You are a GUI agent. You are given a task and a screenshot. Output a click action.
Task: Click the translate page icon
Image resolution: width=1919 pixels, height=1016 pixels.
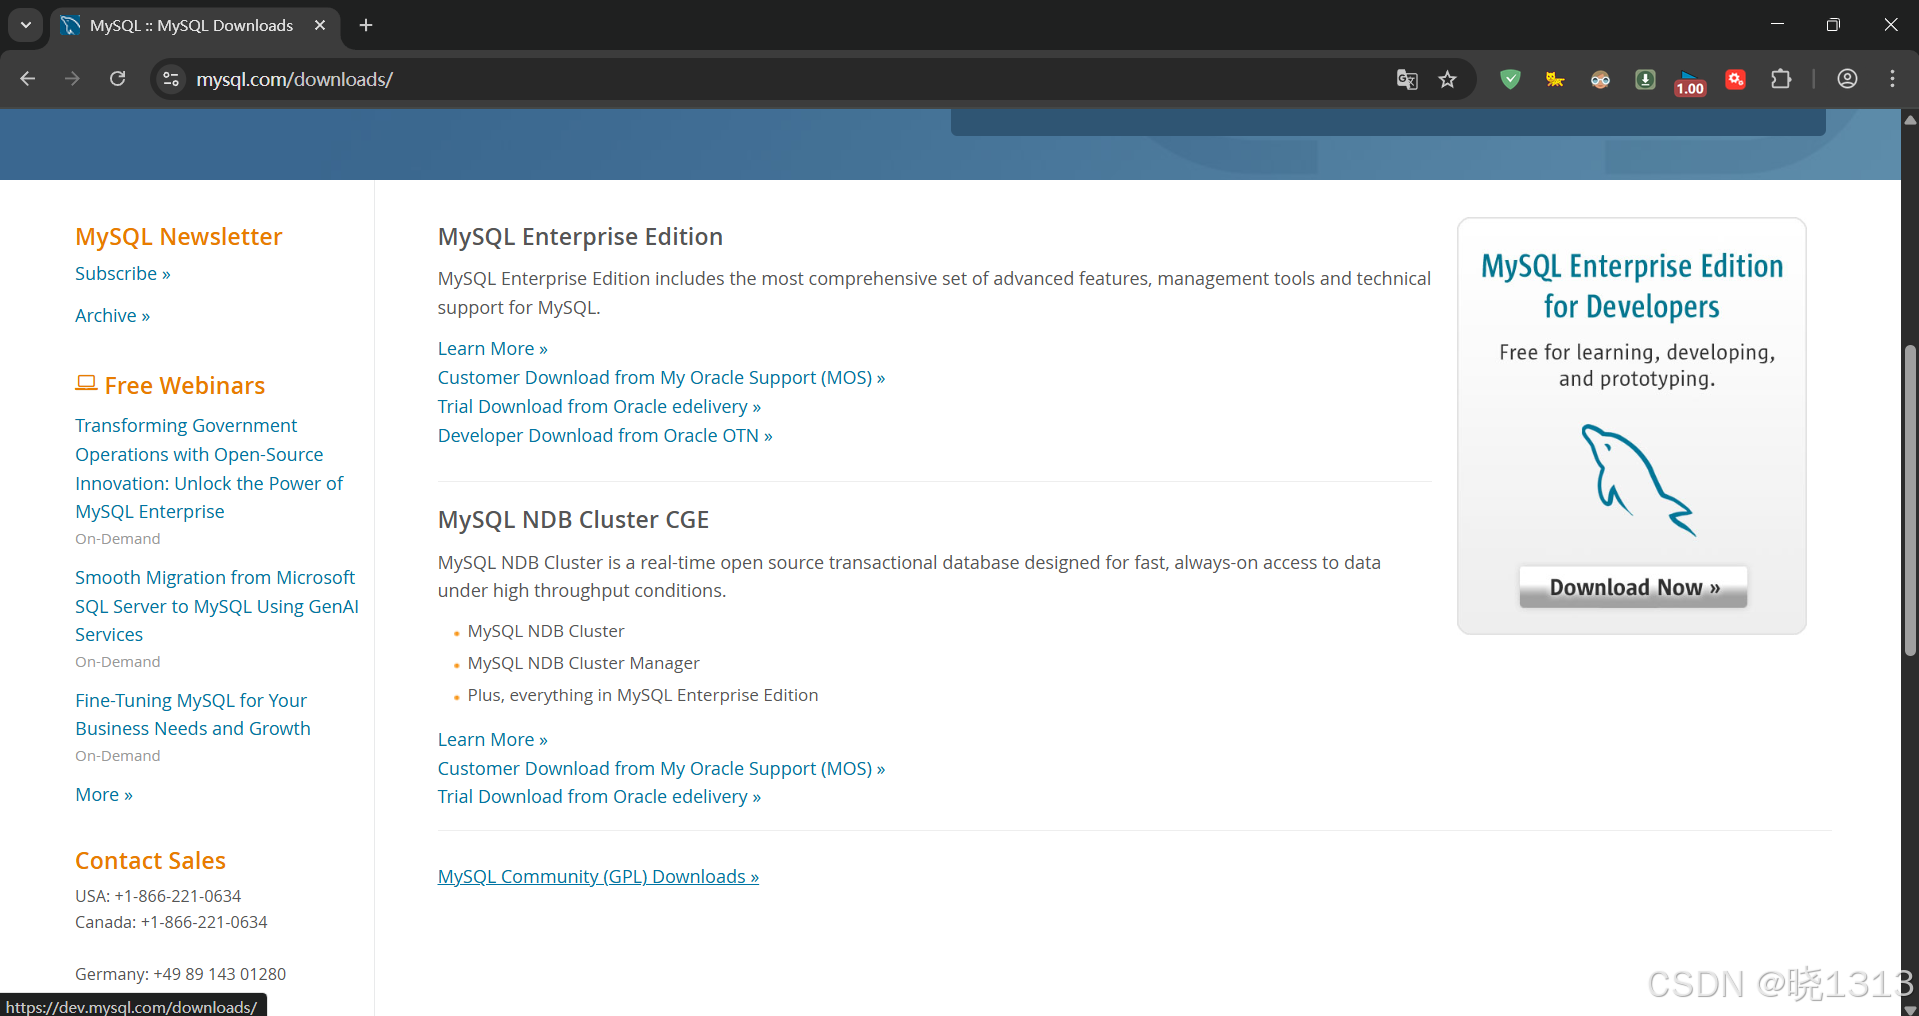point(1407,79)
